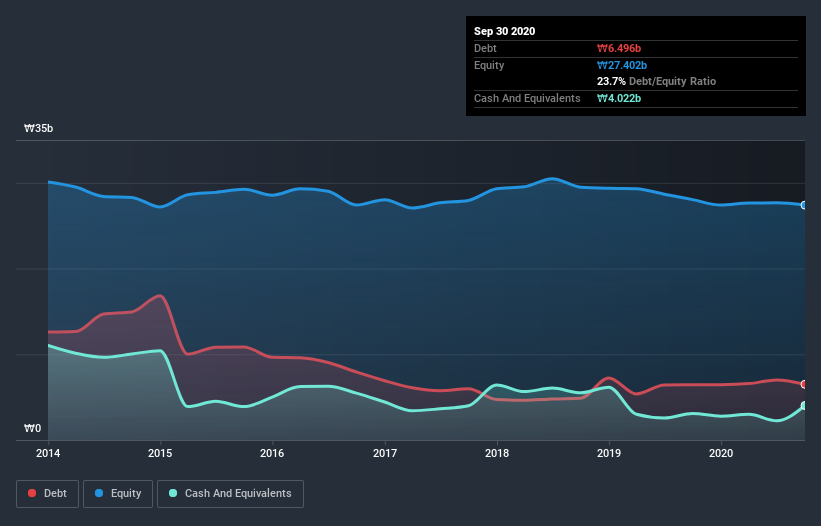This screenshot has height=526, width=821.
Task: Click the ₩4.022b cash value
Action: [619, 98]
